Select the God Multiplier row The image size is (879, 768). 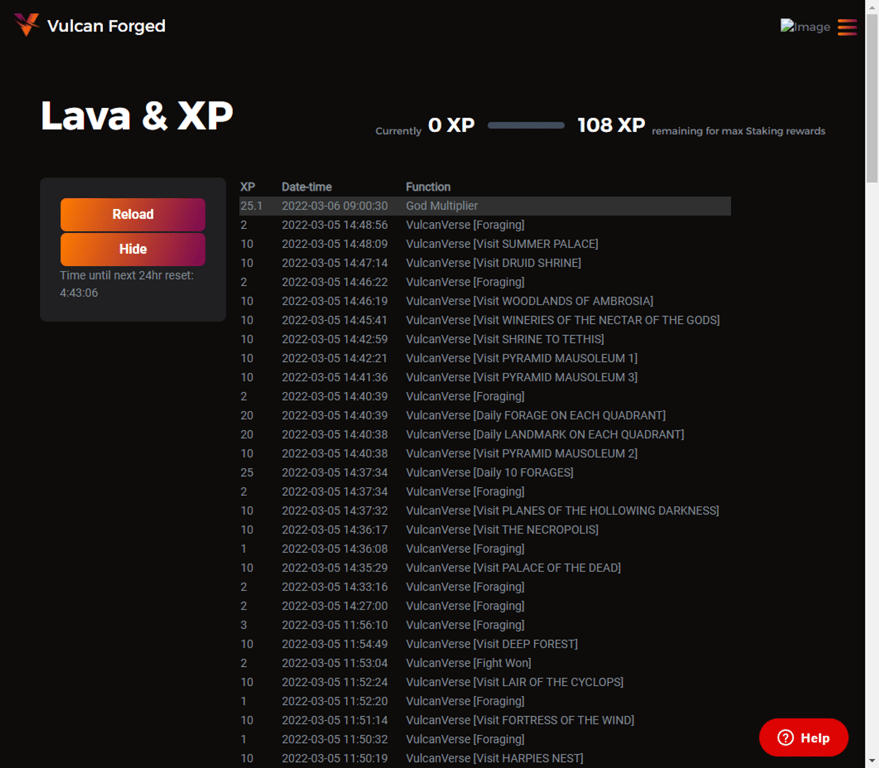click(485, 206)
